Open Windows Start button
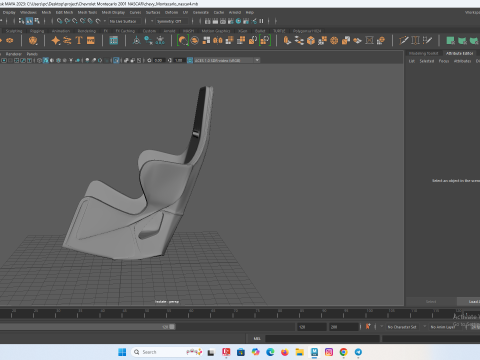The image size is (480, 360). click(122, 352)
